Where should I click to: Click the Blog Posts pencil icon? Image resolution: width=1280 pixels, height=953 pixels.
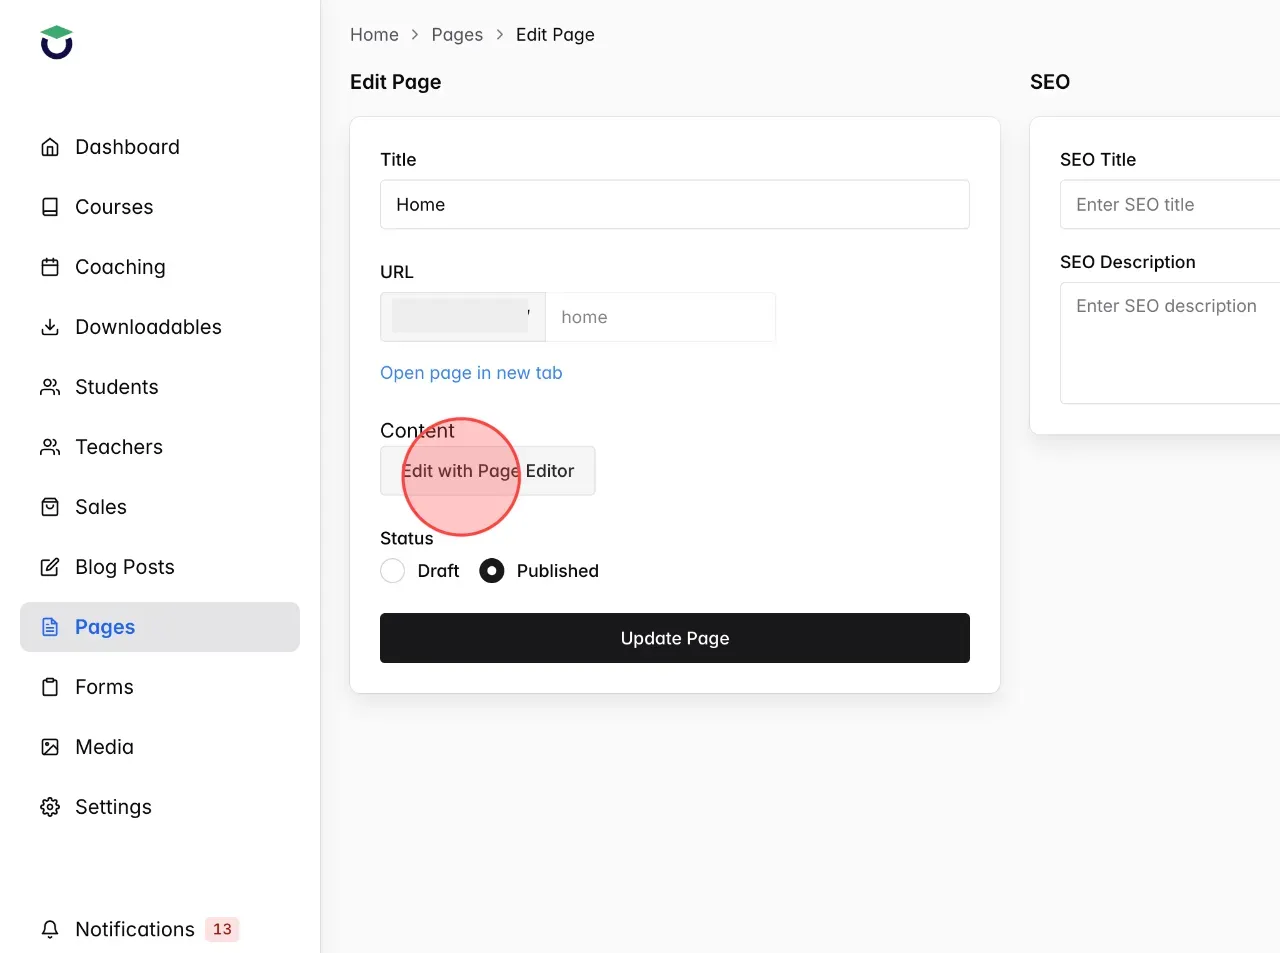click(50, 567)
